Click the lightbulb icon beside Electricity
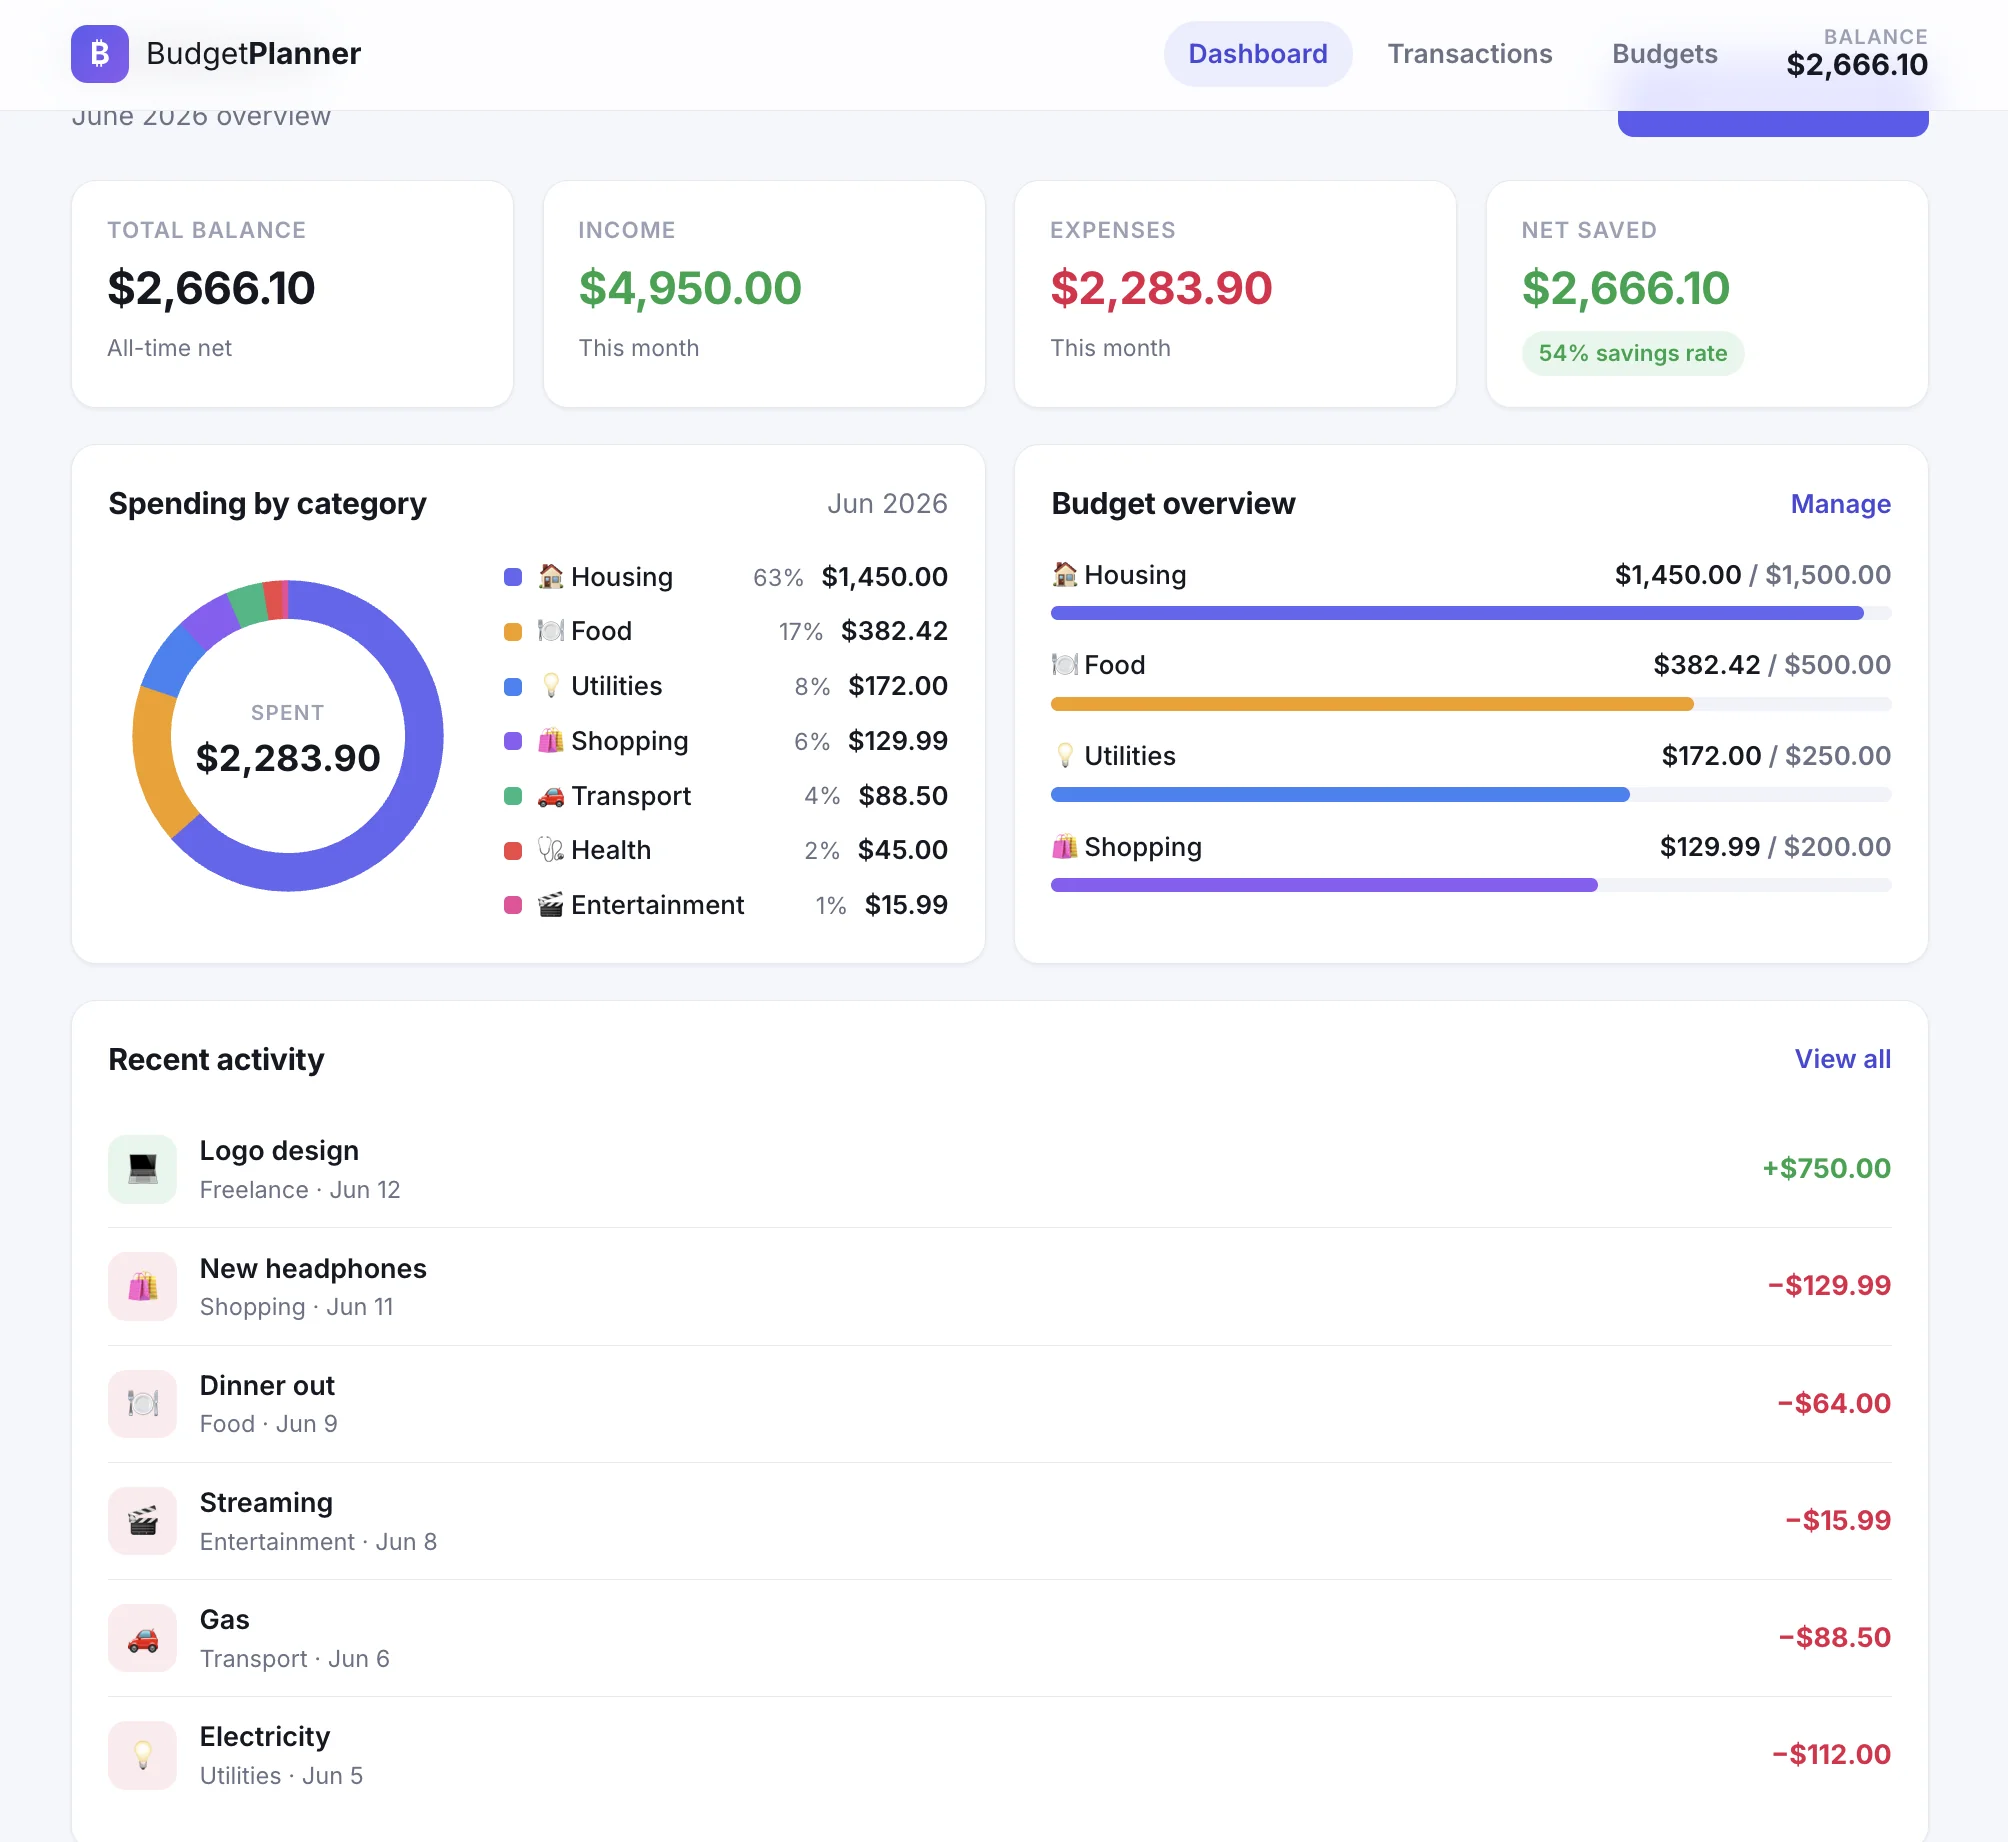The width and height of the screenshot is (2008, 1842). point(143,1755)
